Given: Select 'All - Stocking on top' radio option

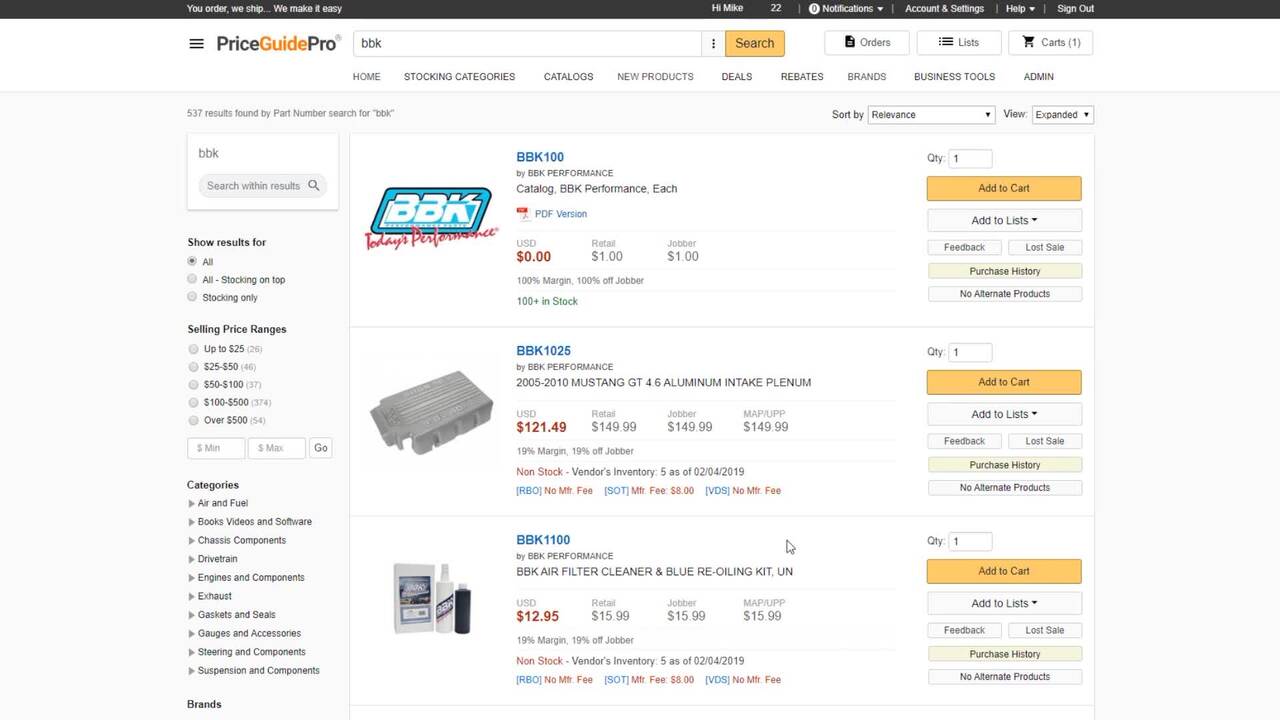Looking at the screenshot, I should pos(192,279).
